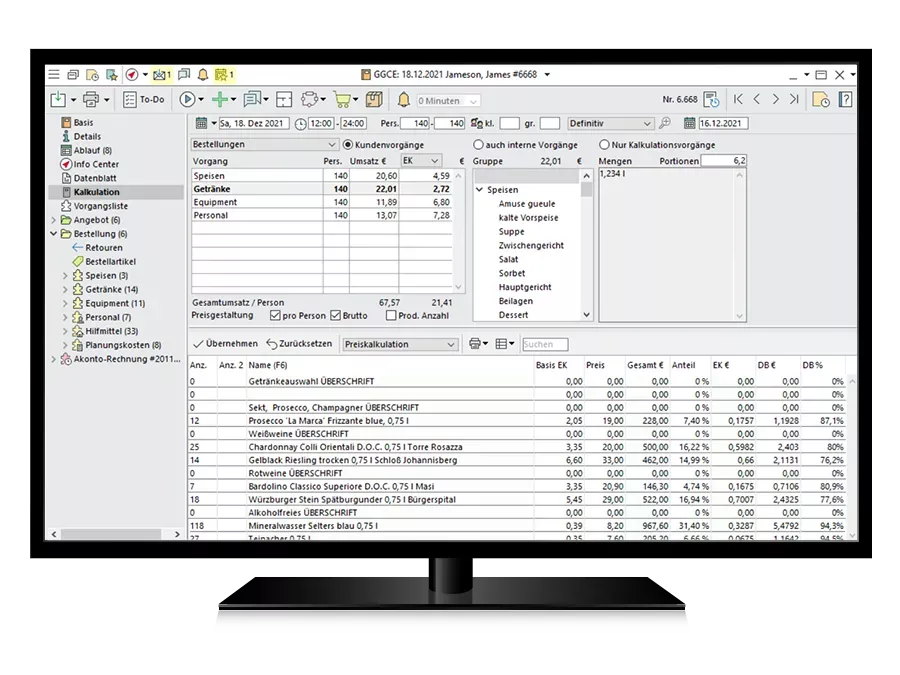Enable the Prod. Anzahl checkbox
900x675 pixels.
coord(391,316)
